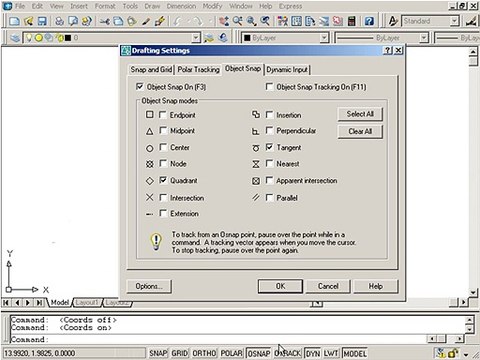This screenshot has width=480, height=360.
Task: Enable the Nearest snap mode
Action: click(x=269, y=164)
